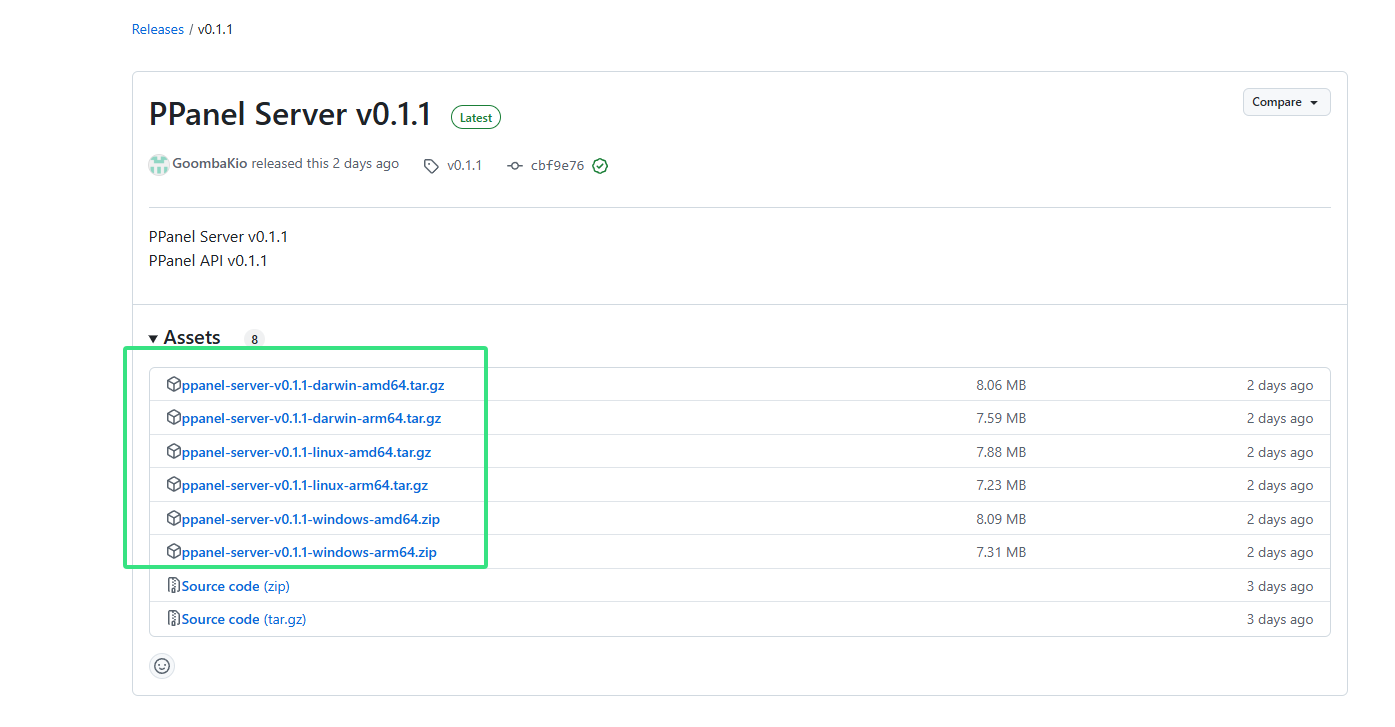Open commit cbf9e76 link

[x=557, y=166]
